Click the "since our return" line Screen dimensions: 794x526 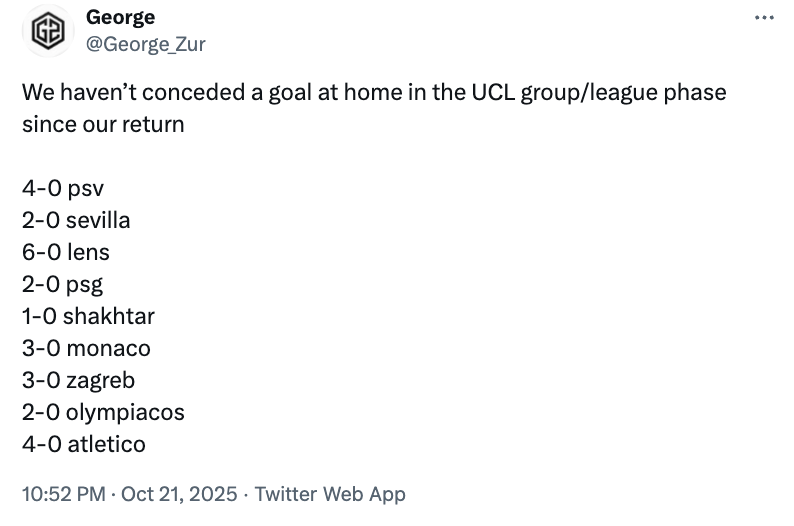tap(103, 125)
